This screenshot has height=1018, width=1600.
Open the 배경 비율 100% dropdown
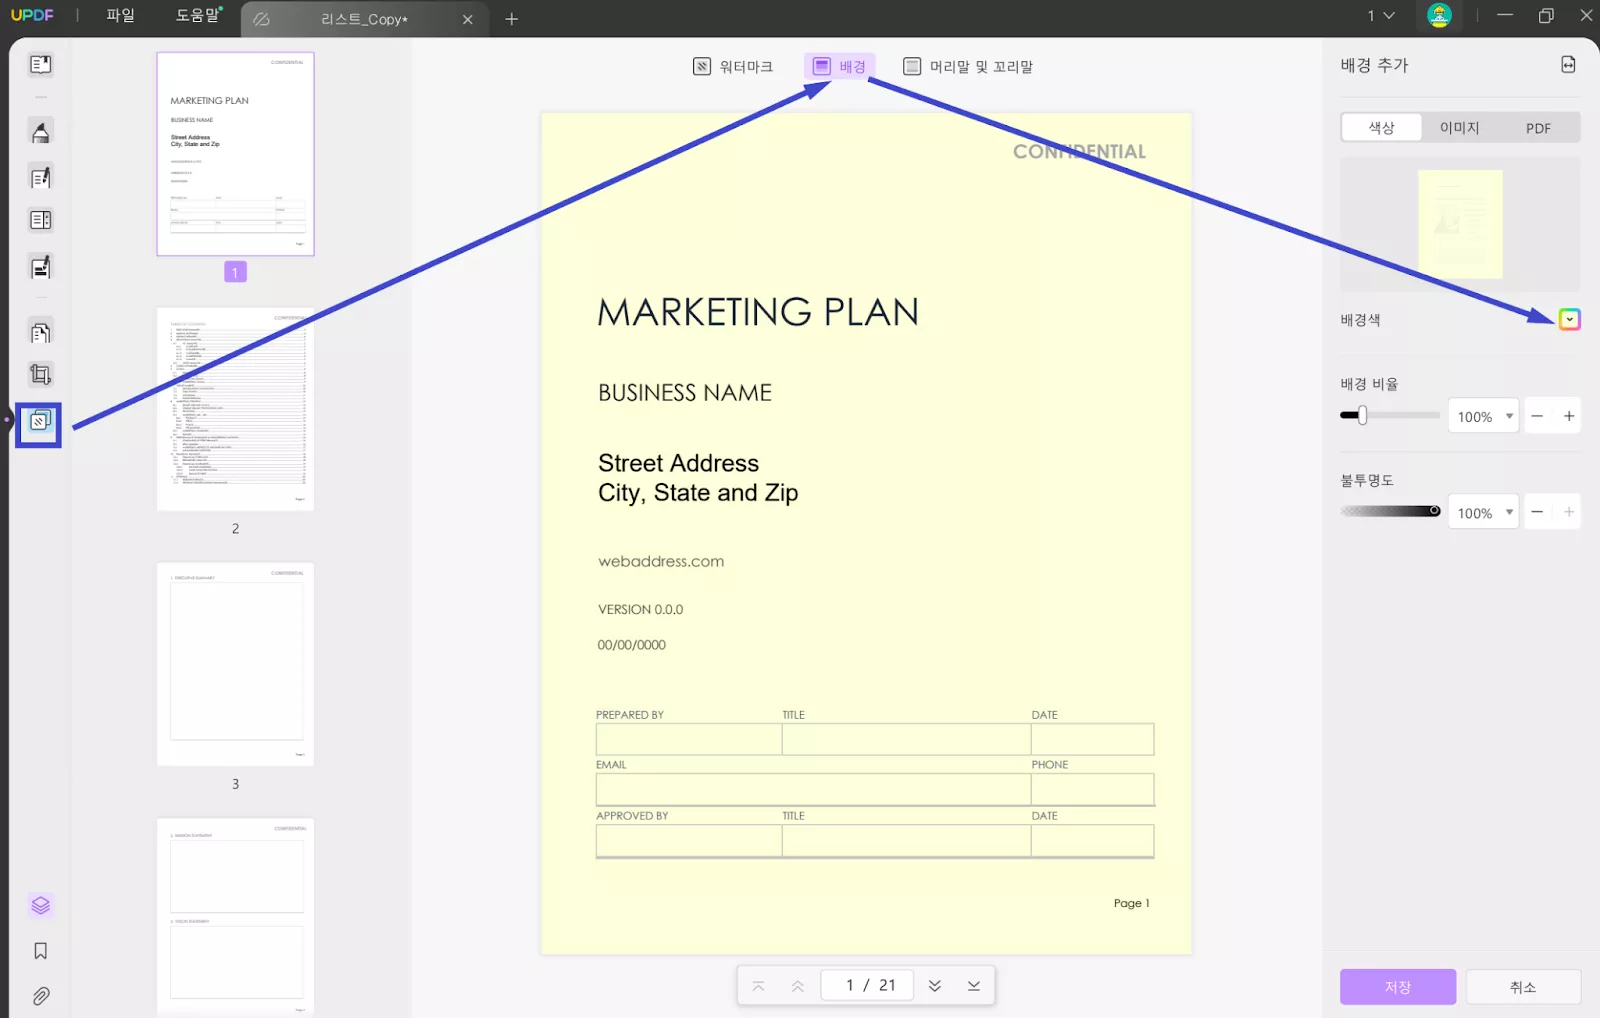pos(1484,416)
